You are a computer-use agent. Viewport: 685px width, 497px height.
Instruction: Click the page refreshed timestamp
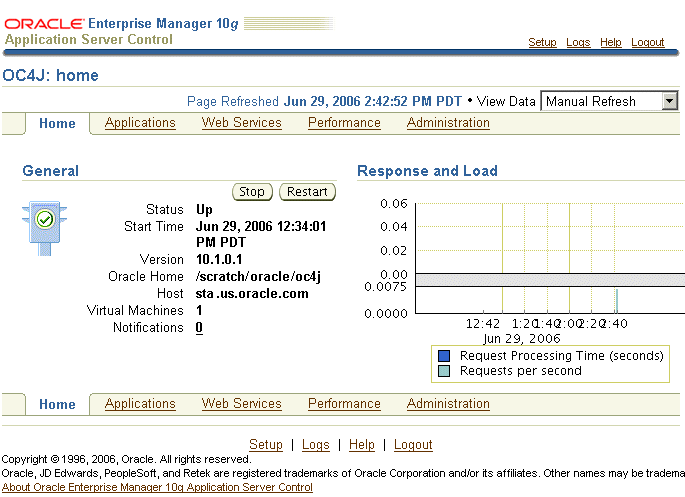tap(373, 101)
